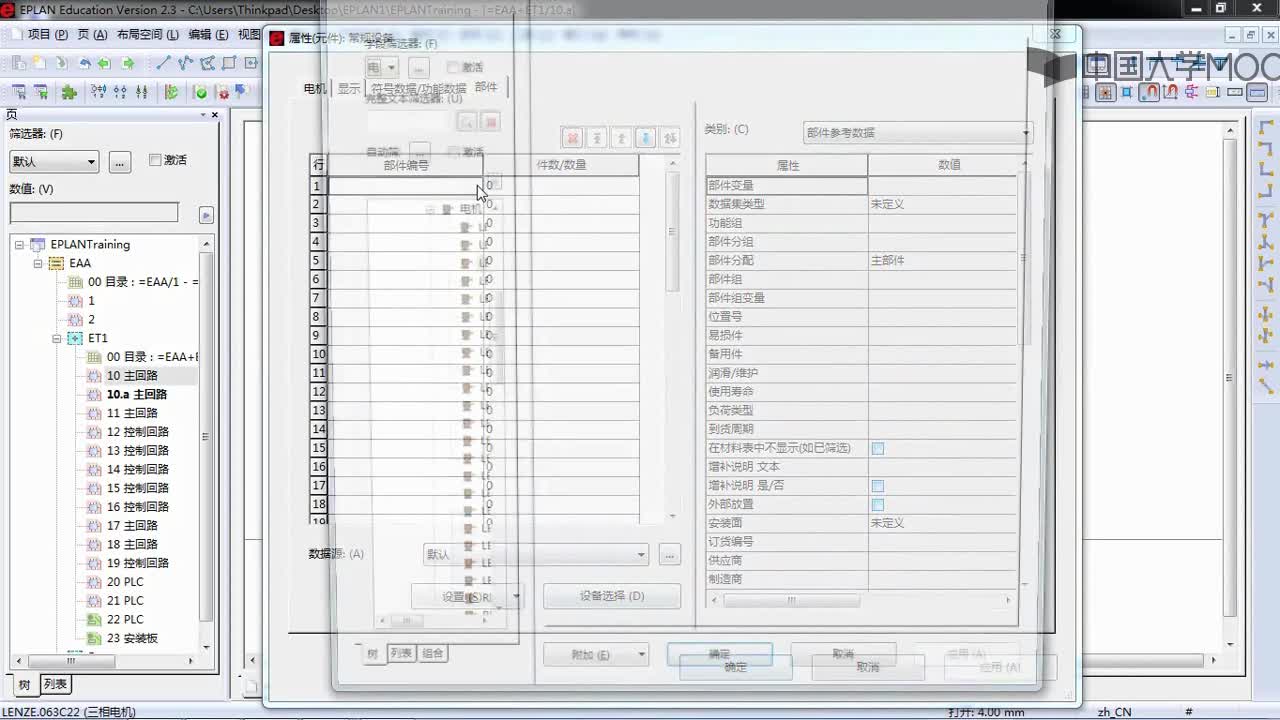Click the zh_CN status bar entry
The width and height of the screenshot is (1280, 720).
1114,712
